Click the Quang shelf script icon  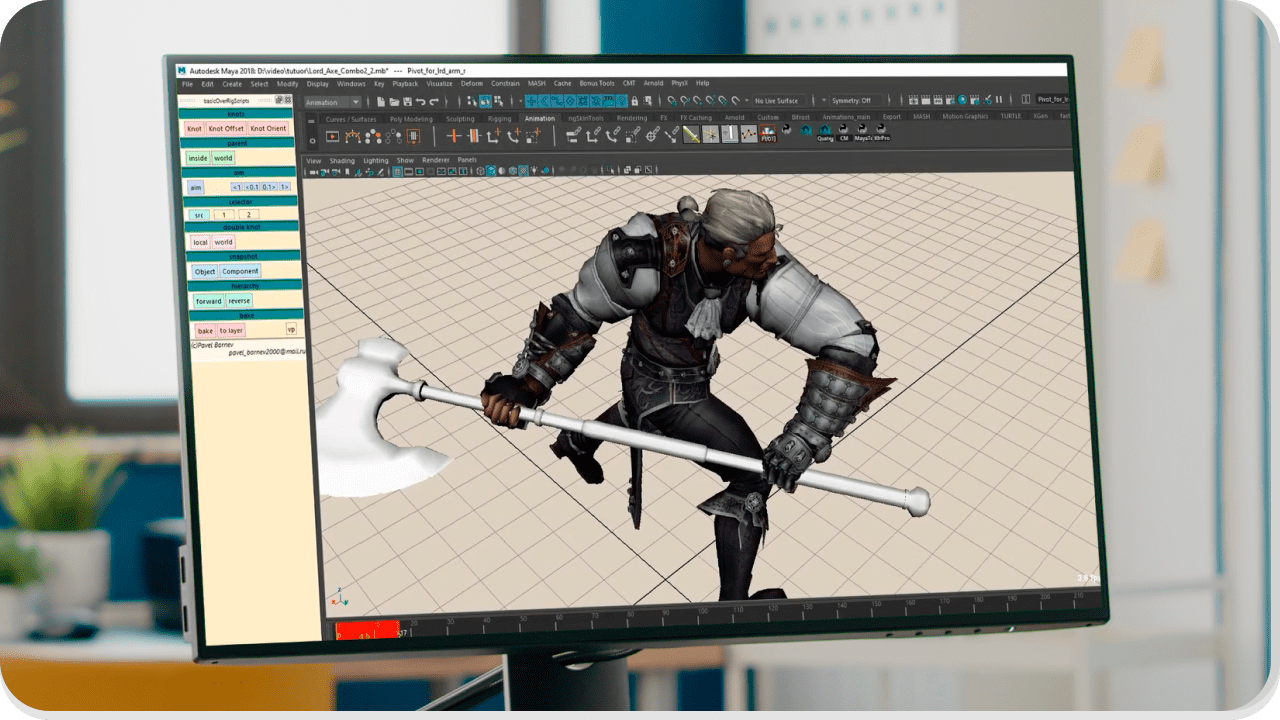coord(825,133)
